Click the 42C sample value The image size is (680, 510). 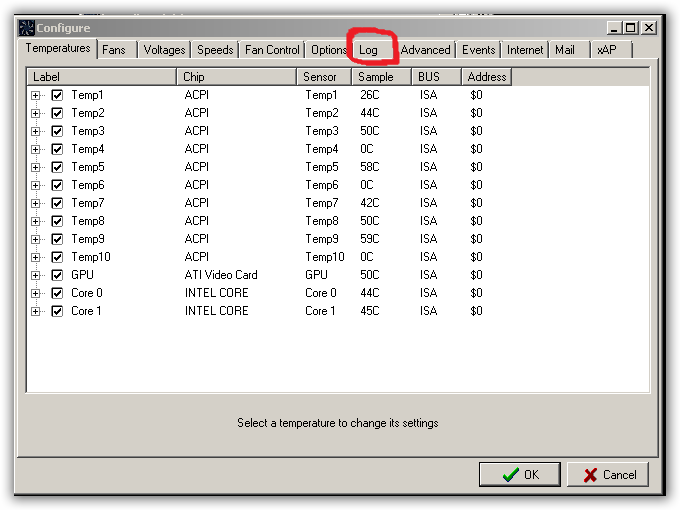click(369, 203)
